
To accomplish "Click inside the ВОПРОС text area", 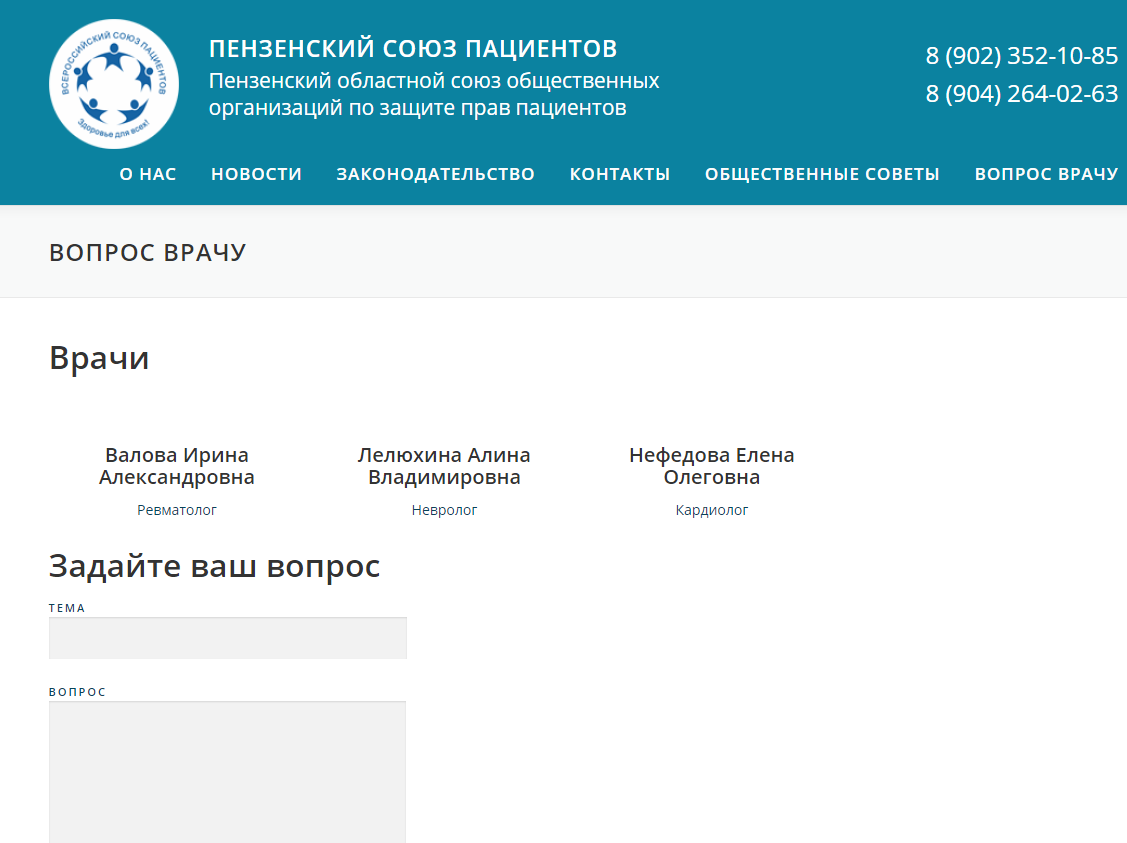I will pyautogui.click(x=228, y=770).
